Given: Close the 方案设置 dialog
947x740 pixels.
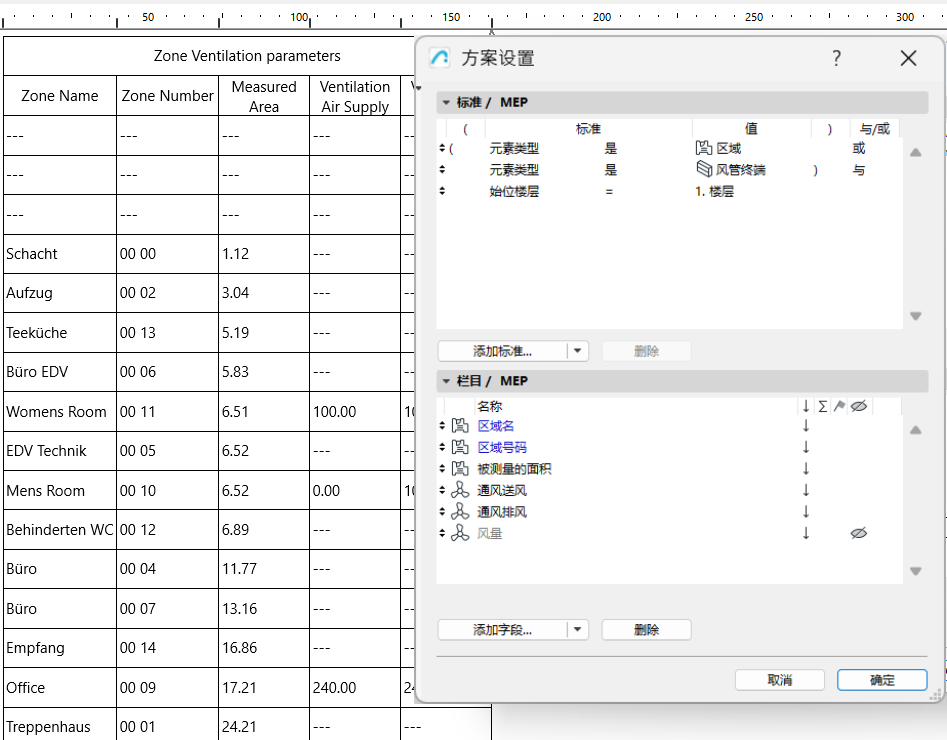Looking at the screenshot, I should pos(908,58).
